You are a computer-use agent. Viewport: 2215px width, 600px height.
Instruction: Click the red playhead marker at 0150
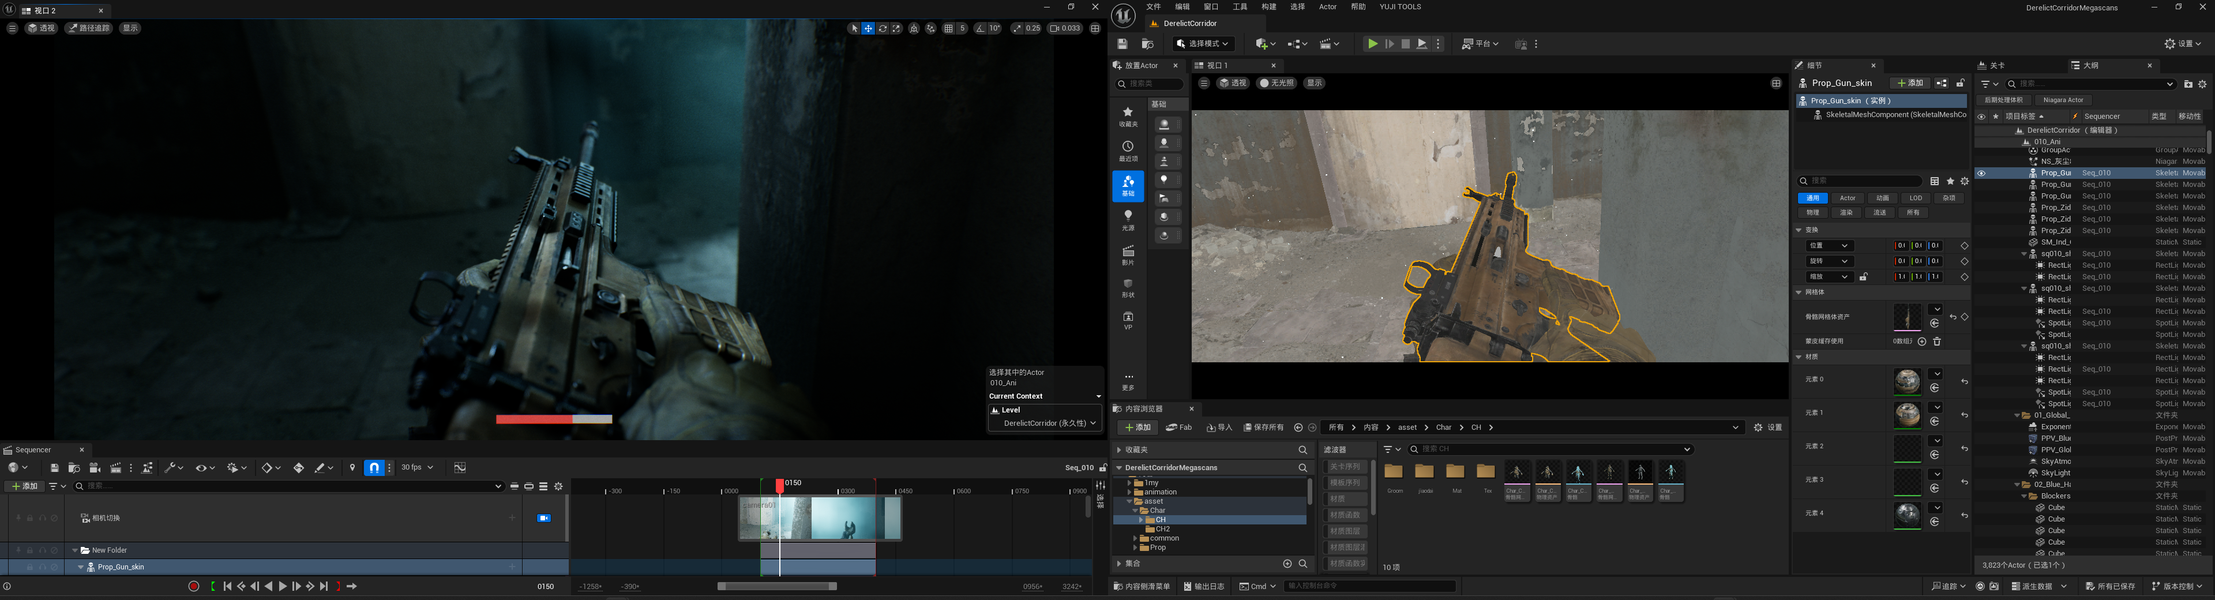pos(780,485)
